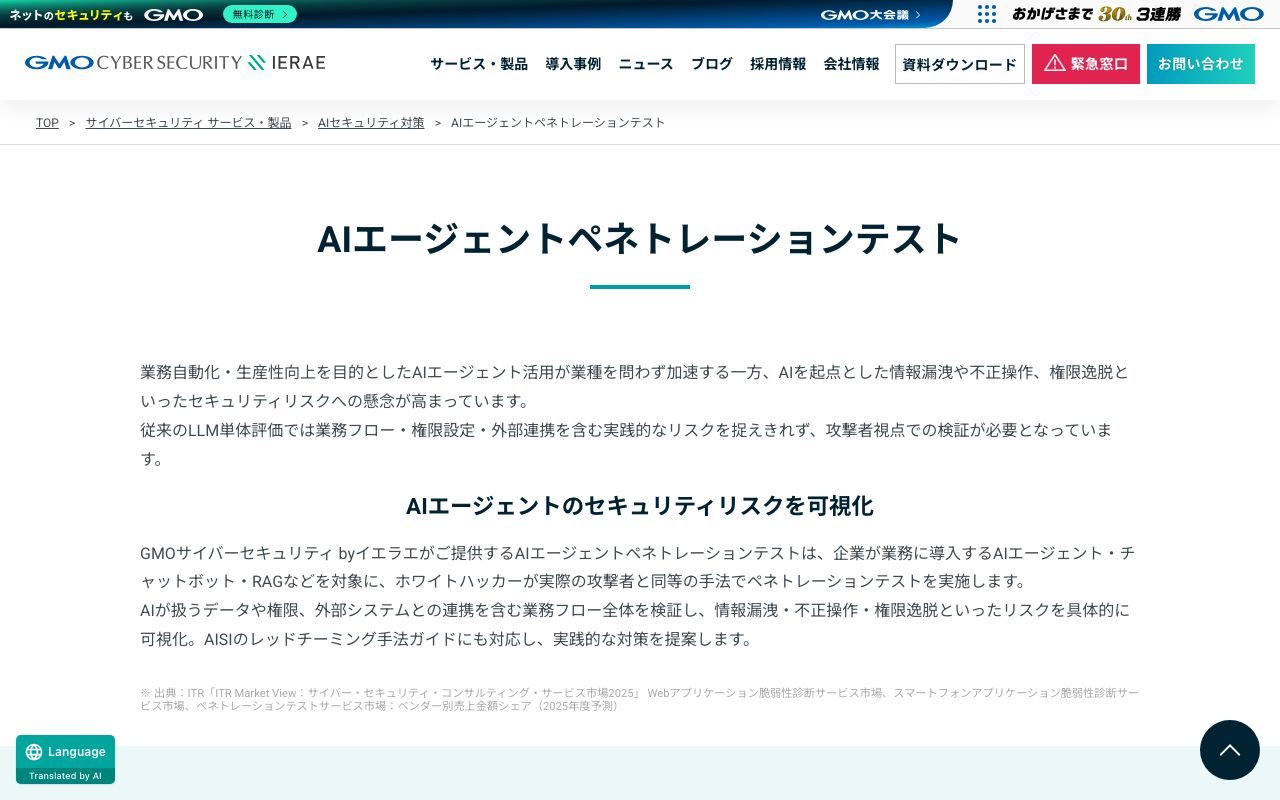Viewport: 1280px width, 800px height.
Task: Open the 会社情報 menu item
Action: point(852,64)
